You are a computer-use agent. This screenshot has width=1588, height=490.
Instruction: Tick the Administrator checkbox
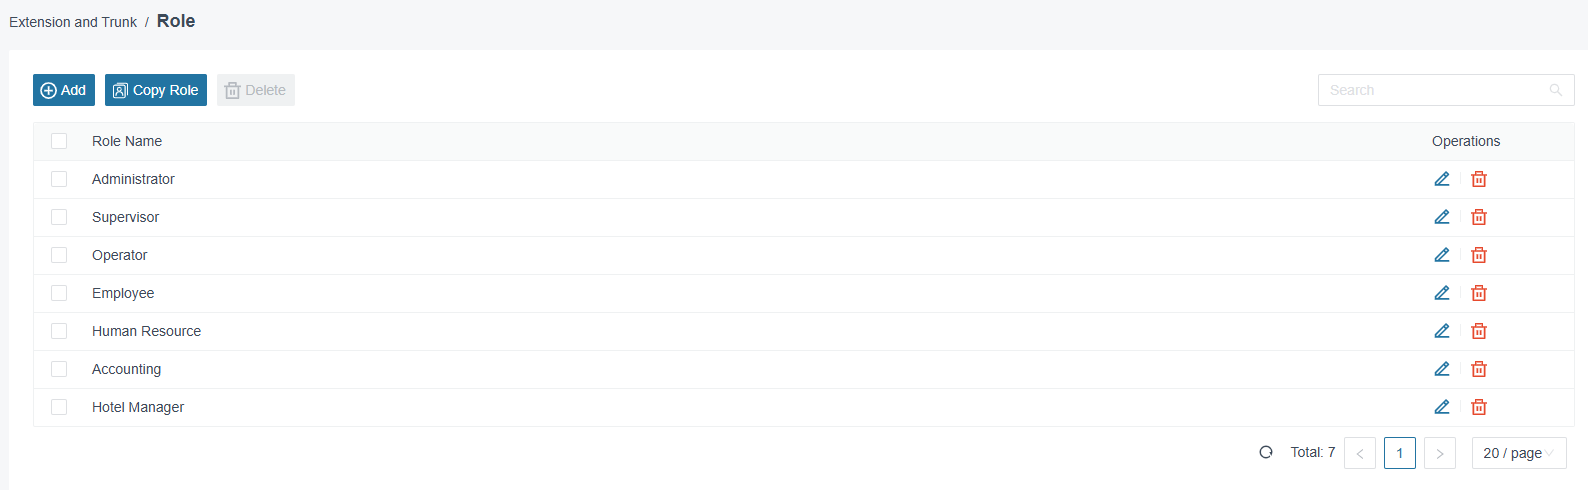[x=59, y=179]
